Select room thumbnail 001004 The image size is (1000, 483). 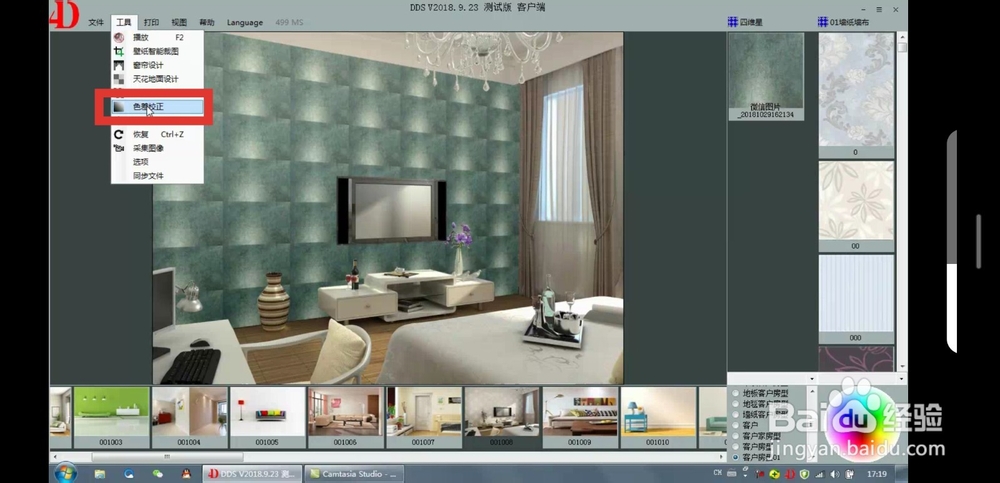[189, 417]
